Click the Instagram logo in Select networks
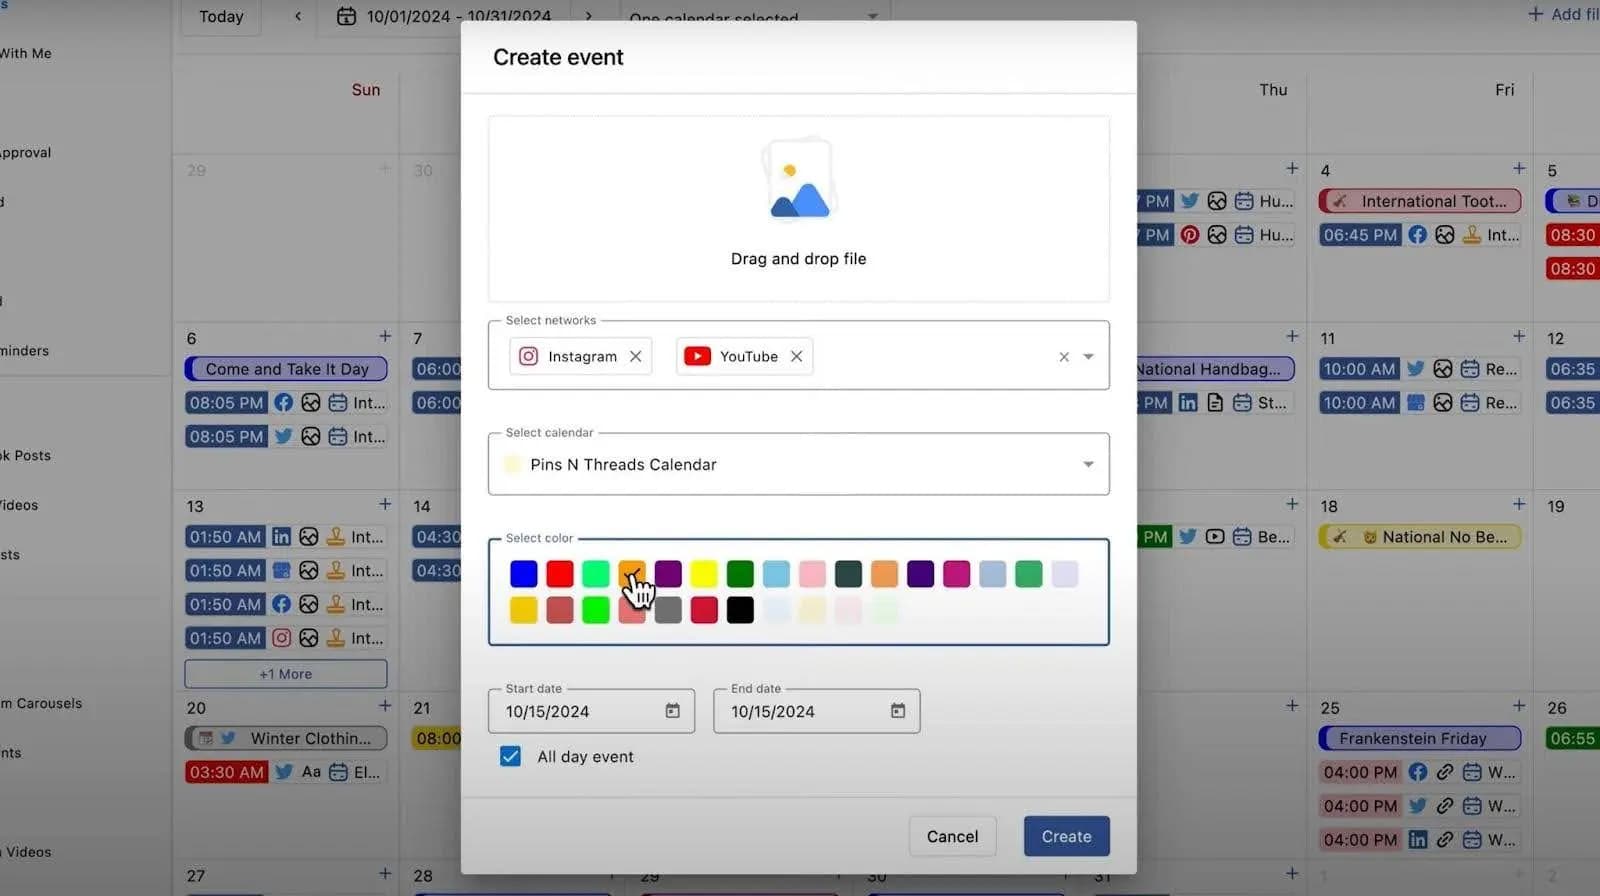Image resolution: width=1600 pixels, height=896 pixels. 529,356
